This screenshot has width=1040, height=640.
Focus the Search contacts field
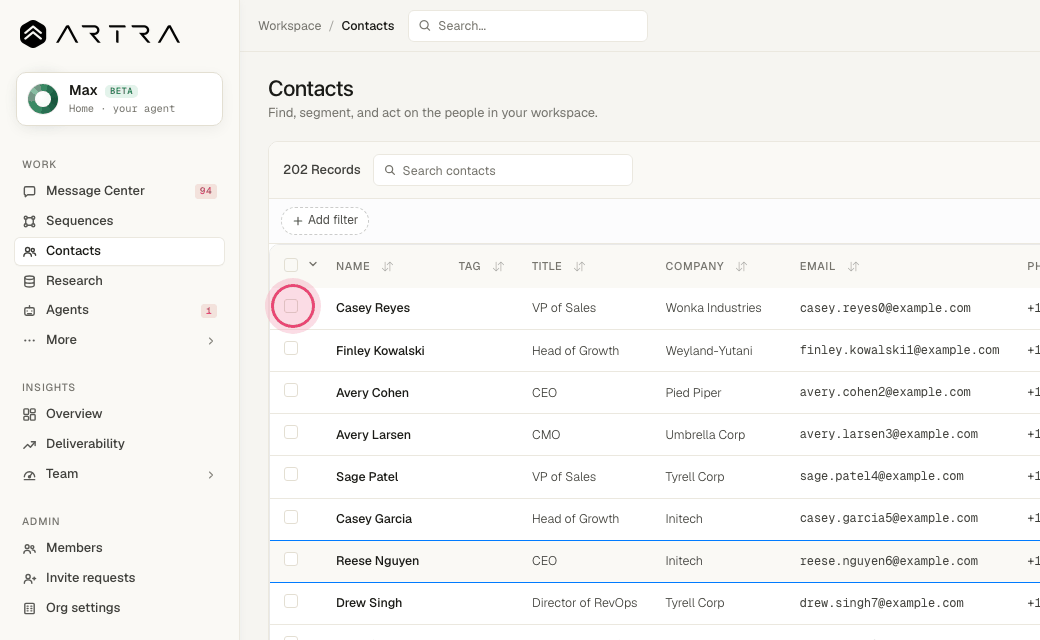[x=503, y=170]
